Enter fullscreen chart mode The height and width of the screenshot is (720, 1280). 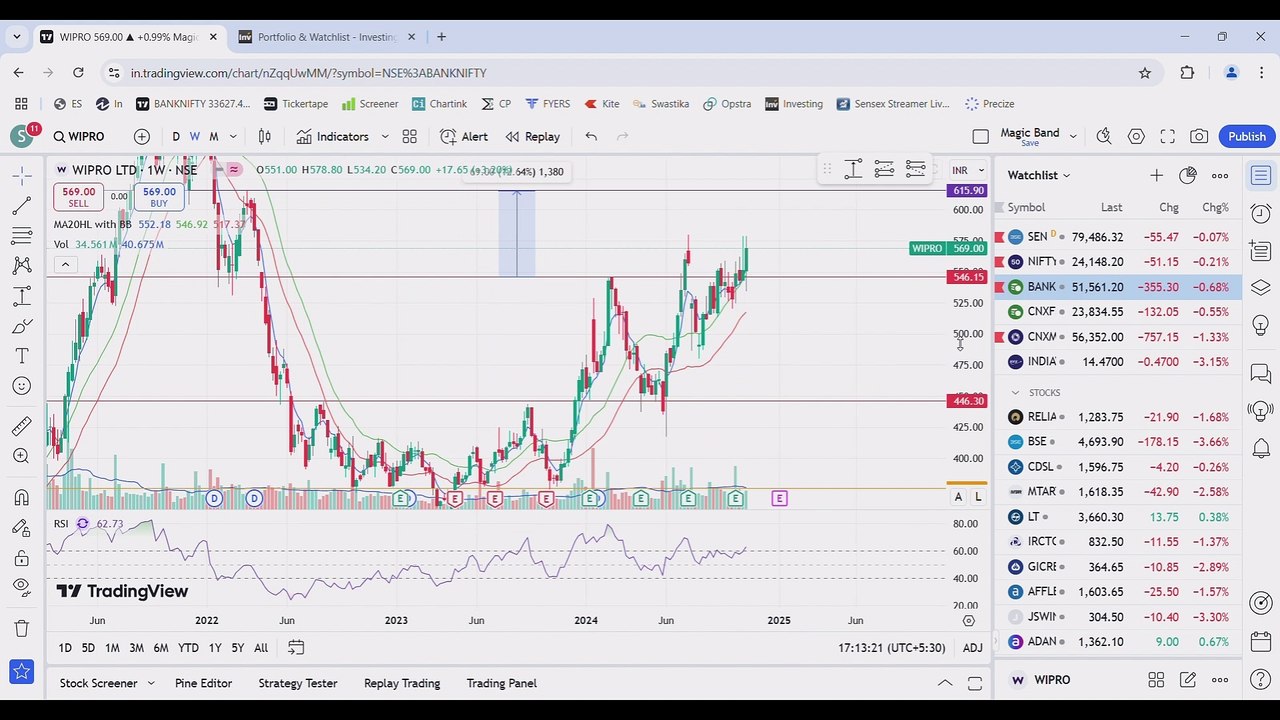[1167, 137]
